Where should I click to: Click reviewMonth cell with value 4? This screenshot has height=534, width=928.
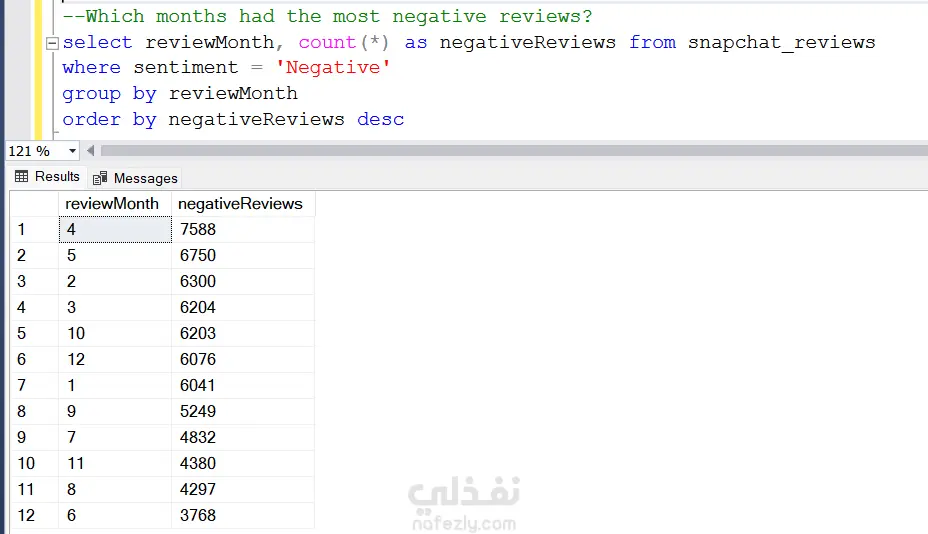click(115, 229)
